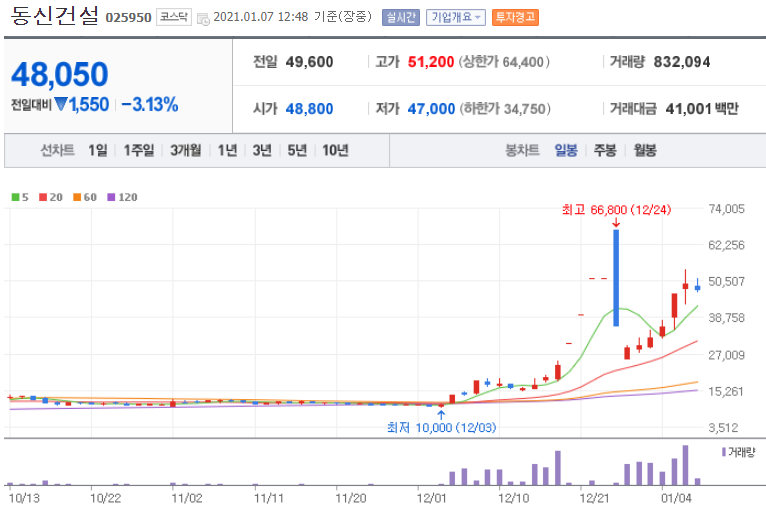Click the 01/04 date axis label
The height and width of the screenshot is (513, 766).
(676, 498)
